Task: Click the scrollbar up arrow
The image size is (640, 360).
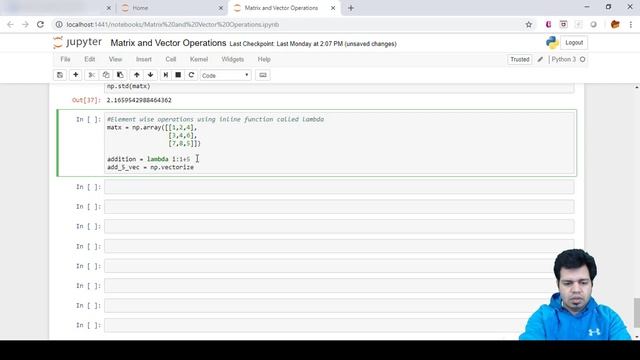Action: click(x=636, y=87)
